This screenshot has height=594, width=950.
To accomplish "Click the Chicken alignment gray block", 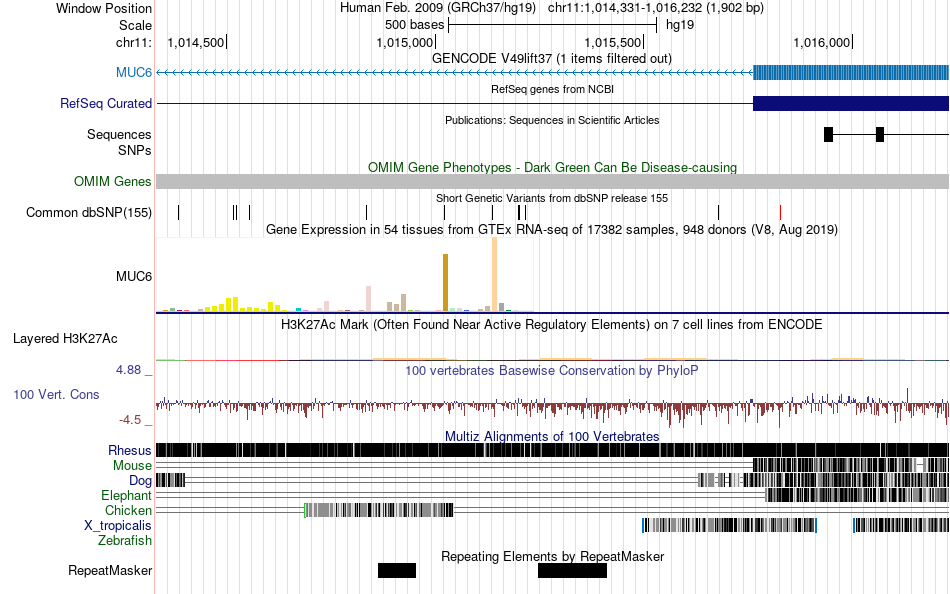I will (x=379, y=510).
